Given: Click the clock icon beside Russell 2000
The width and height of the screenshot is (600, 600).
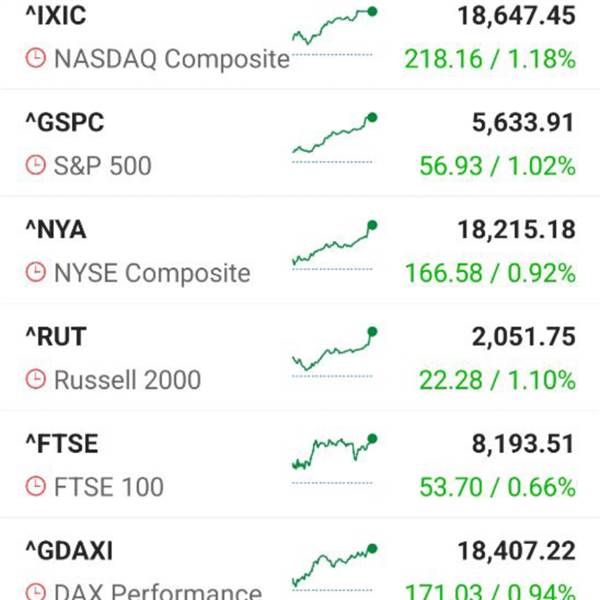Looking at the screenshot, I should tap(36, 380).
